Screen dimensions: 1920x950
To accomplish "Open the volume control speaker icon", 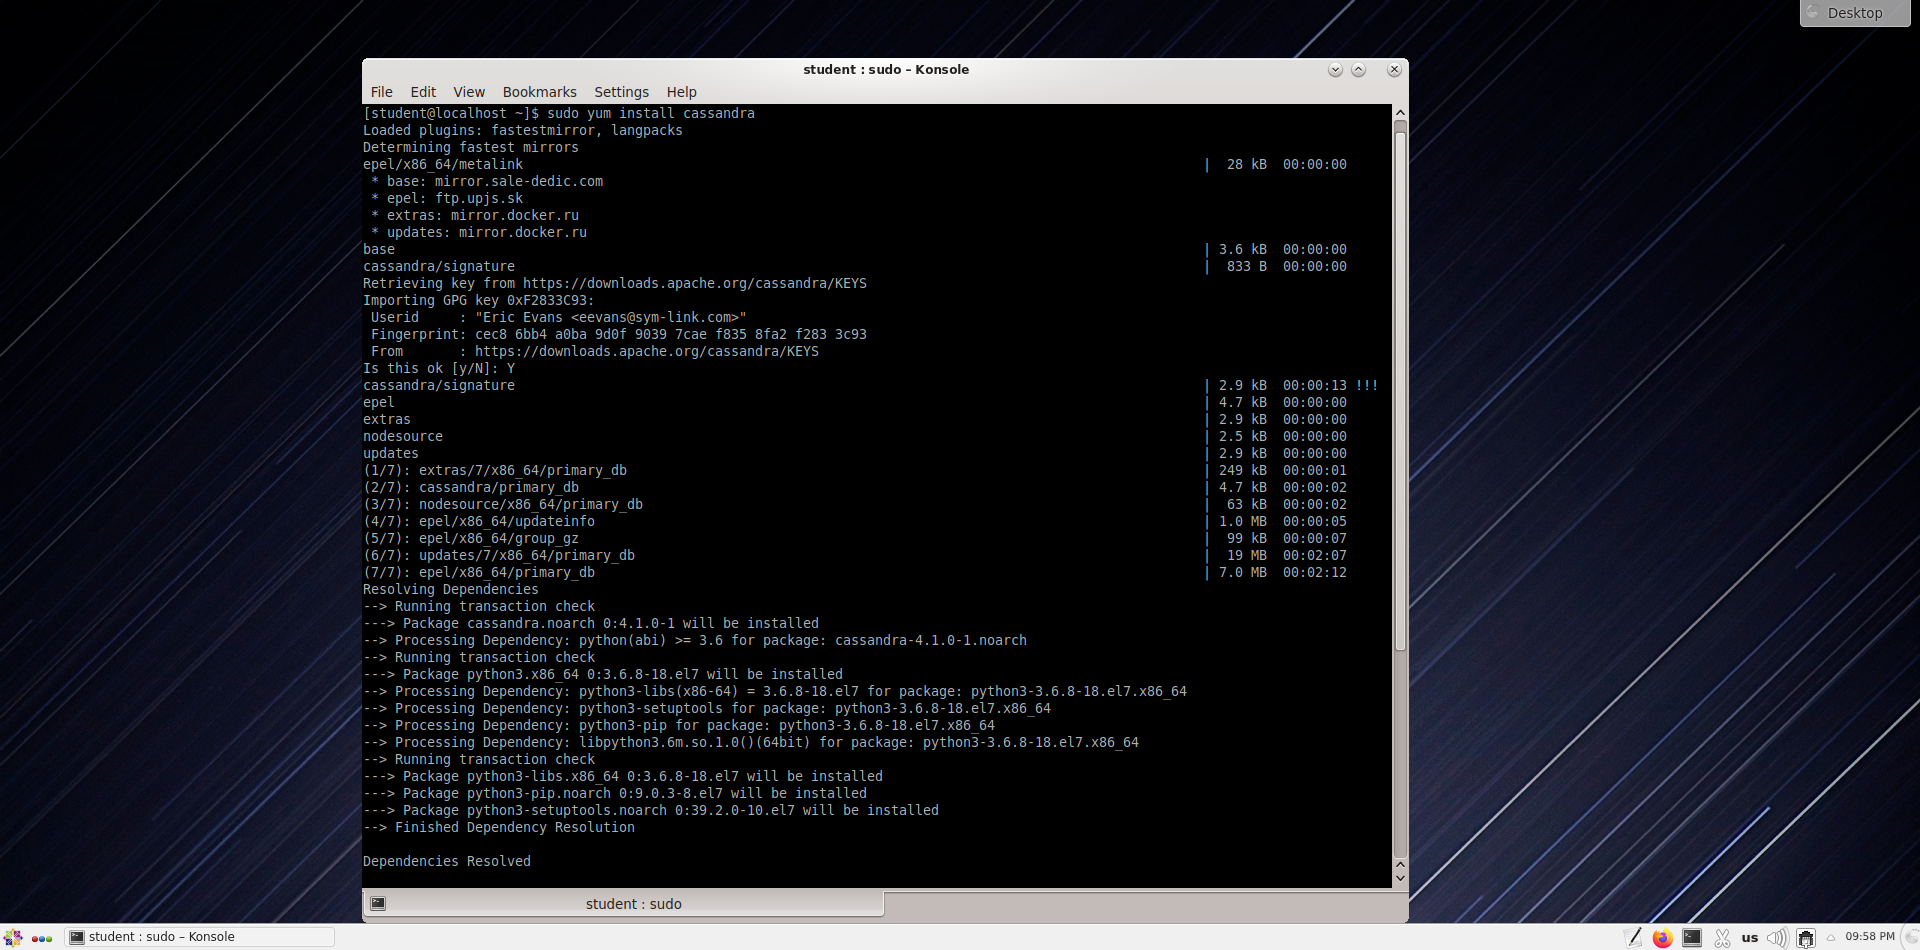I will click(x=1777, y=938).
